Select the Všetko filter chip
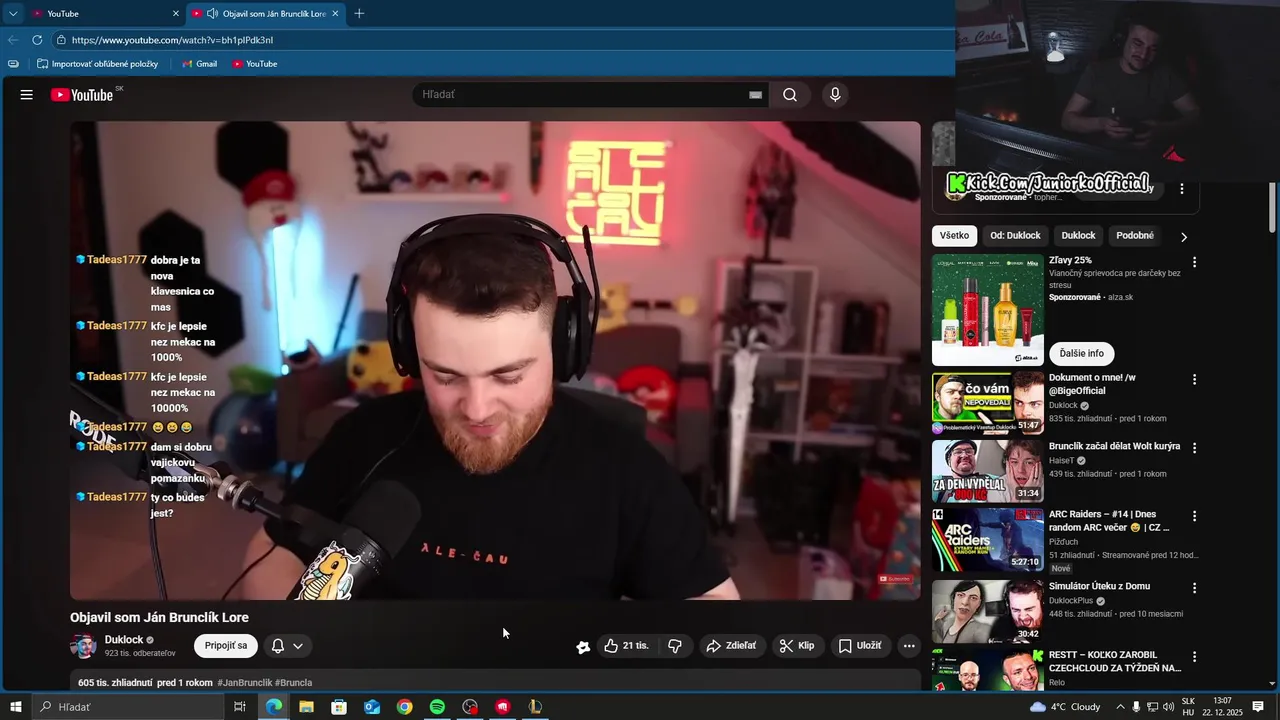This screenshot has width=1280, height=720. [x=954, y=236]
